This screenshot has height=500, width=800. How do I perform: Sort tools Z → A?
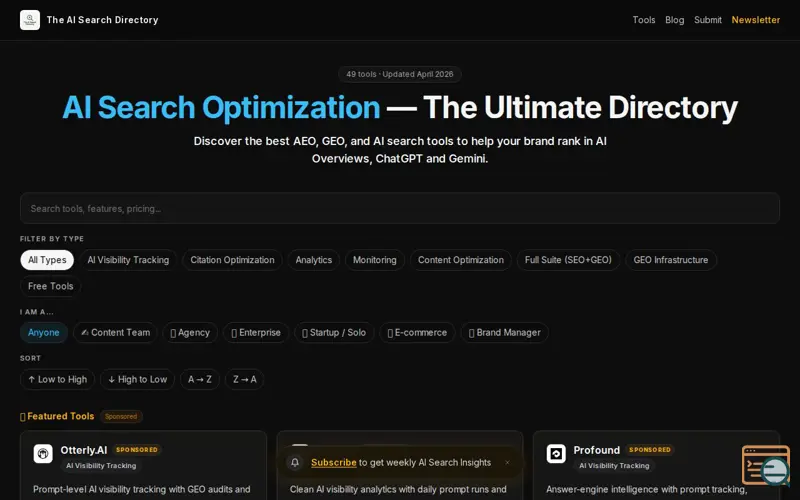coord(244,380)
